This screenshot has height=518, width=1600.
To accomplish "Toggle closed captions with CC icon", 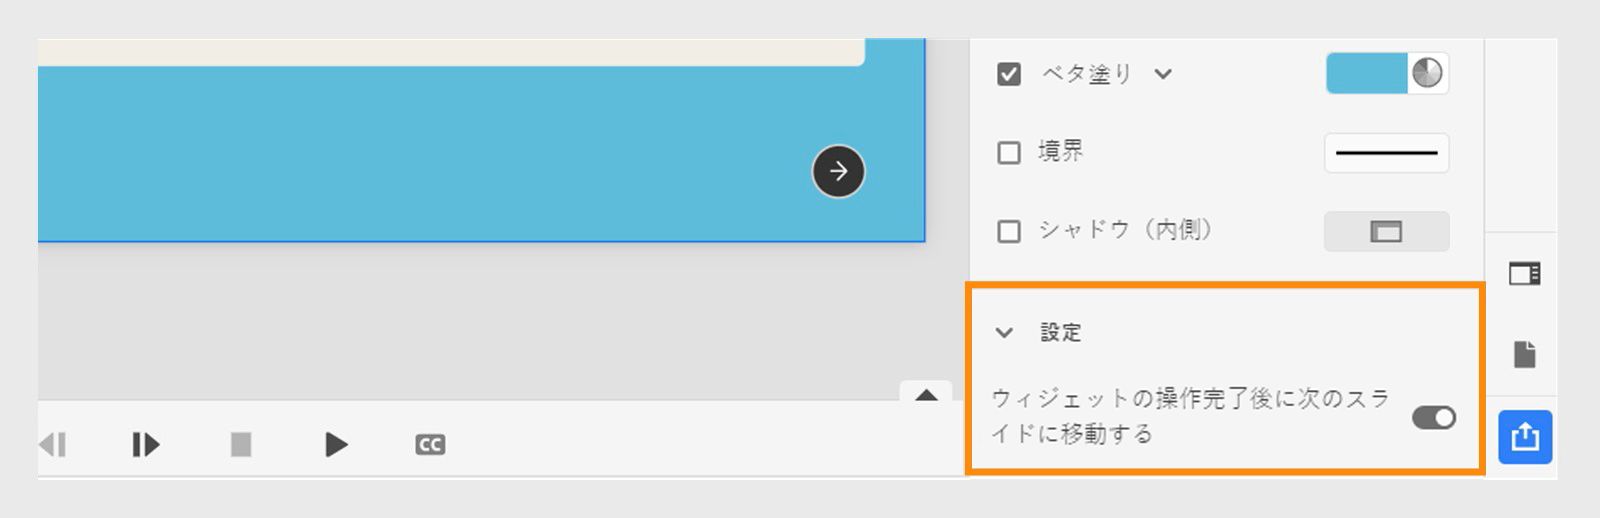I will coord(430,445).
